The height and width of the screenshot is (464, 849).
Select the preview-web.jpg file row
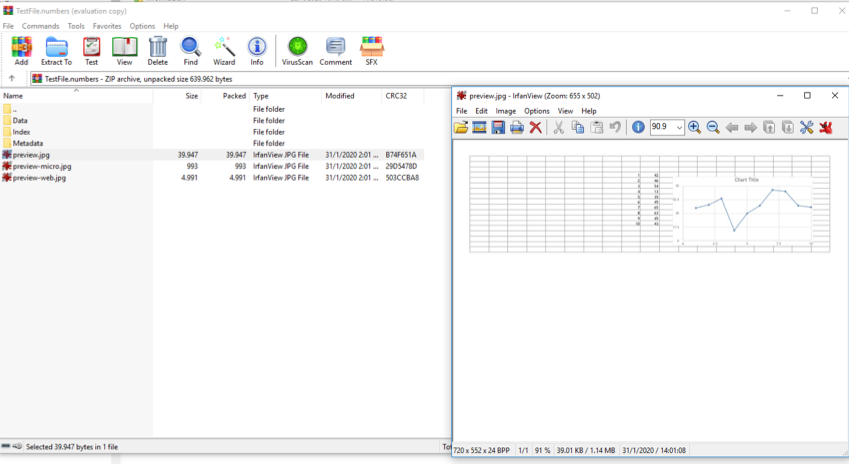[212, 178]
